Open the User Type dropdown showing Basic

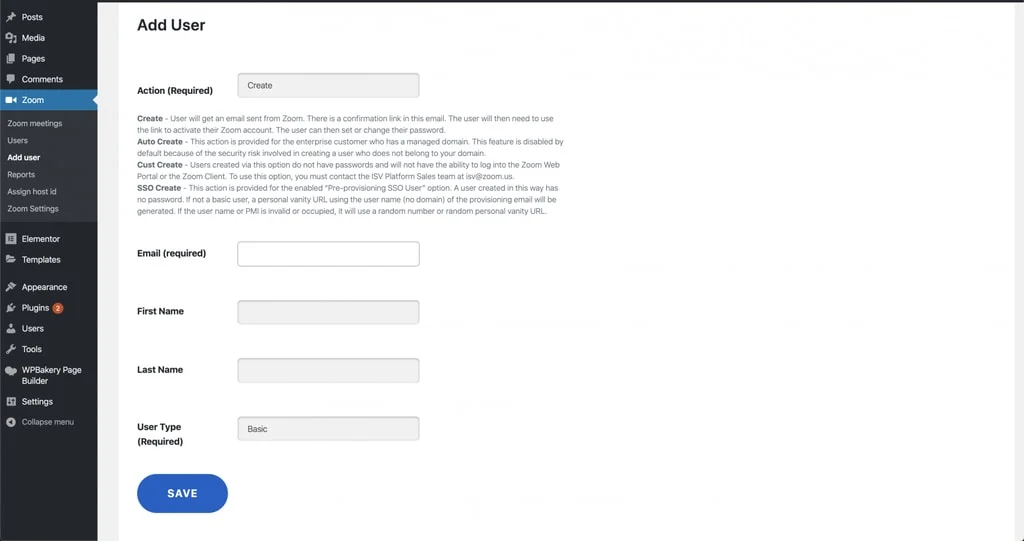[328, 429]
